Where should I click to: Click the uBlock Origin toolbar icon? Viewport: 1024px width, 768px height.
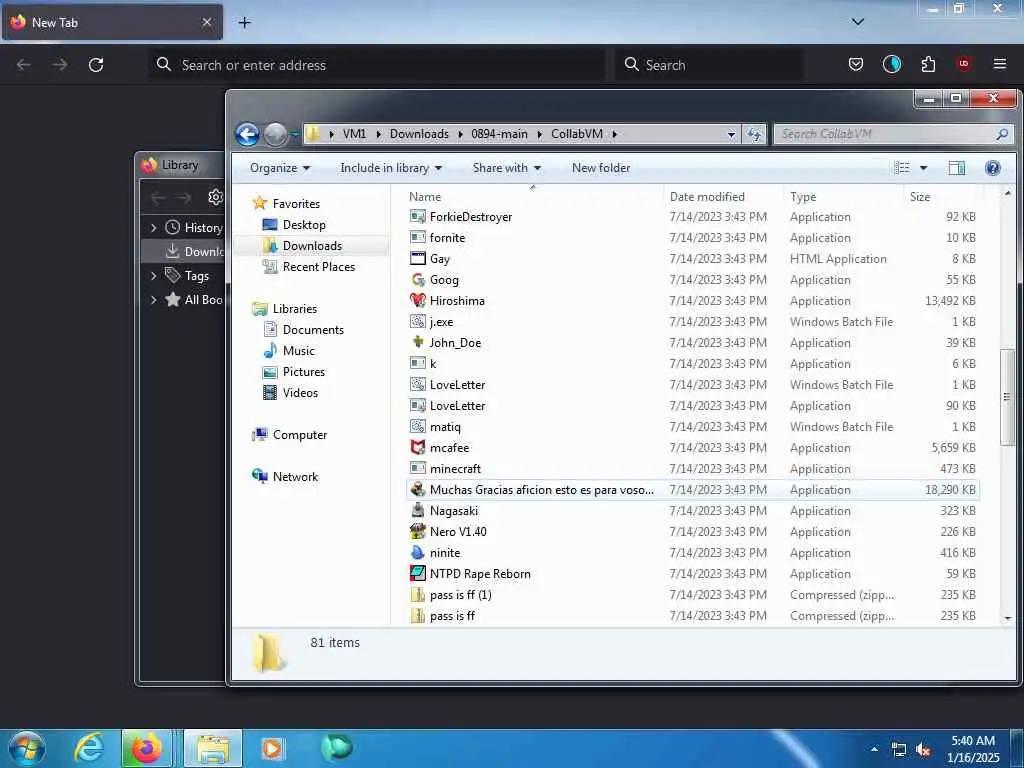pos(964,64)
